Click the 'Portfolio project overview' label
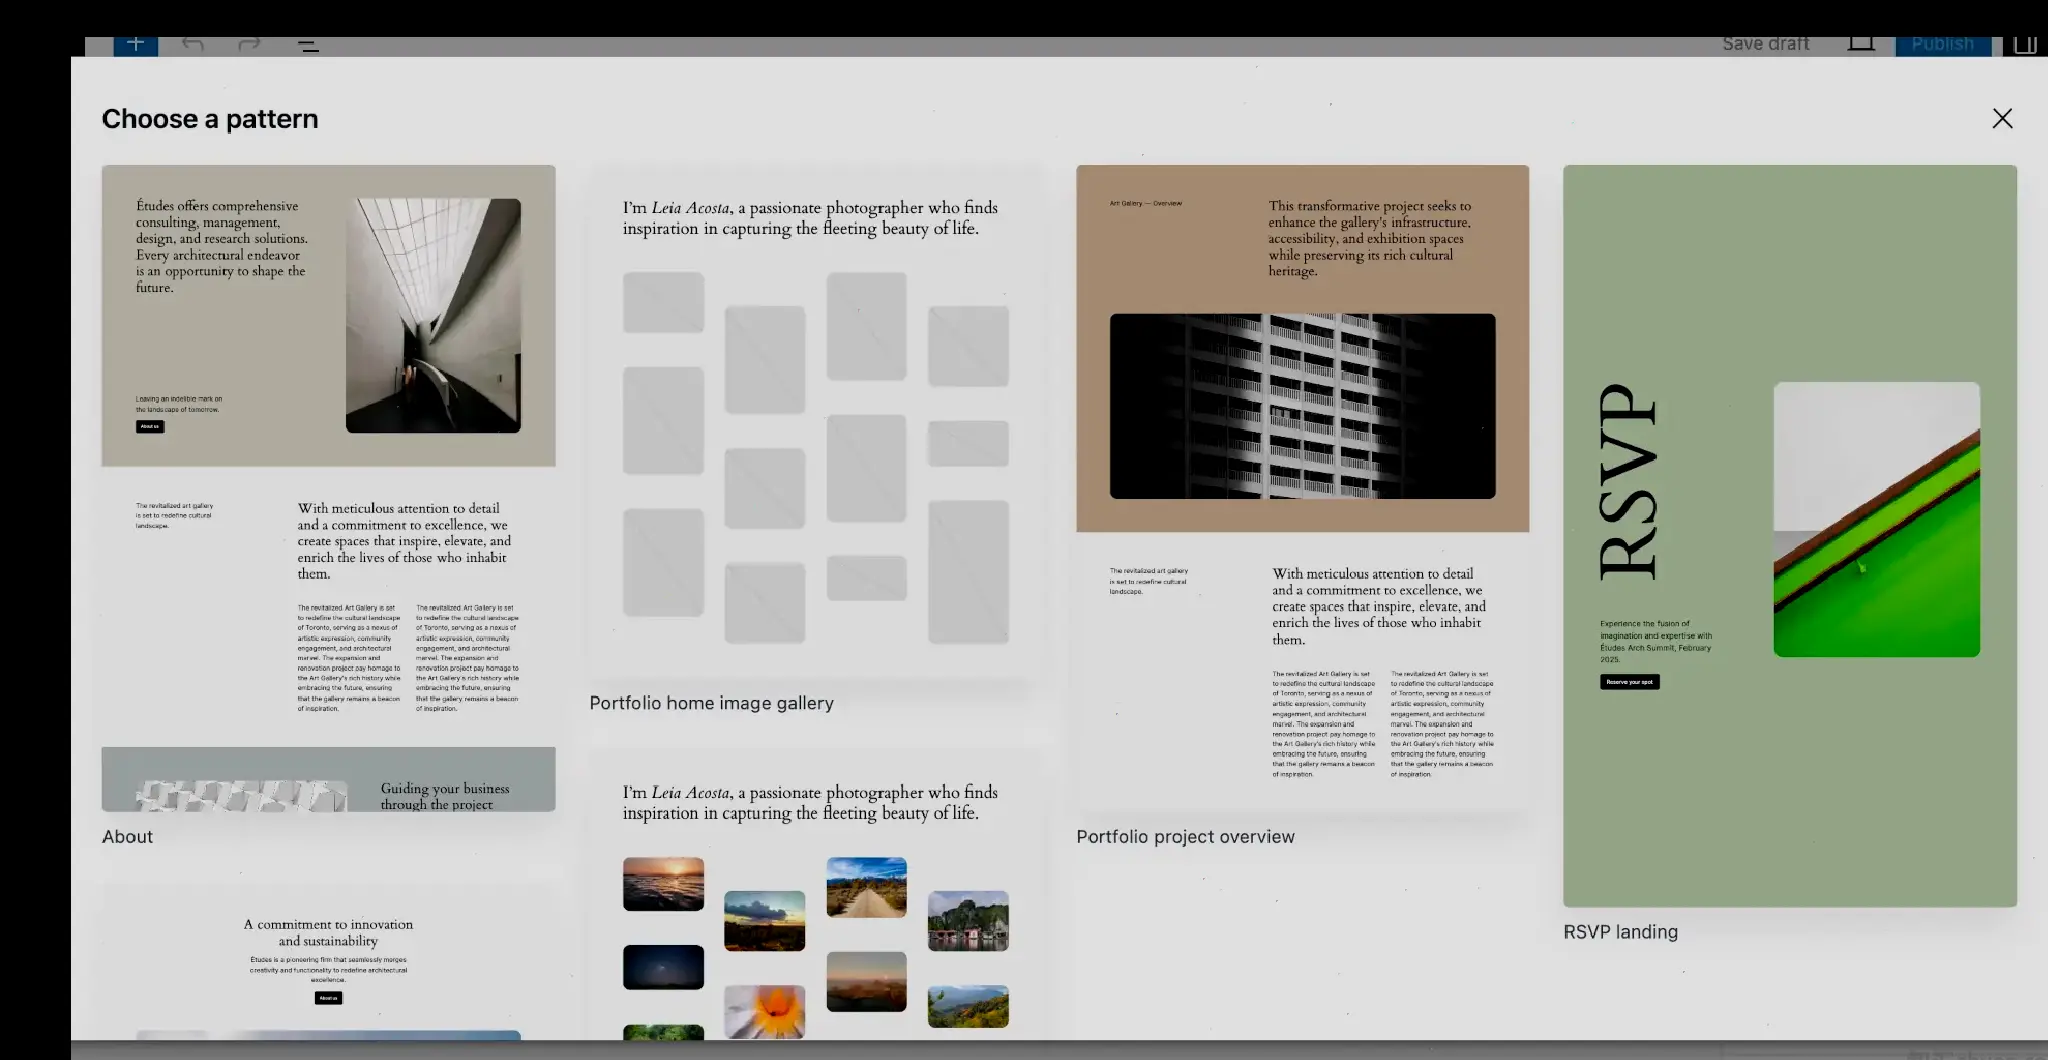2048x1060 pixels. (1185, 837)
